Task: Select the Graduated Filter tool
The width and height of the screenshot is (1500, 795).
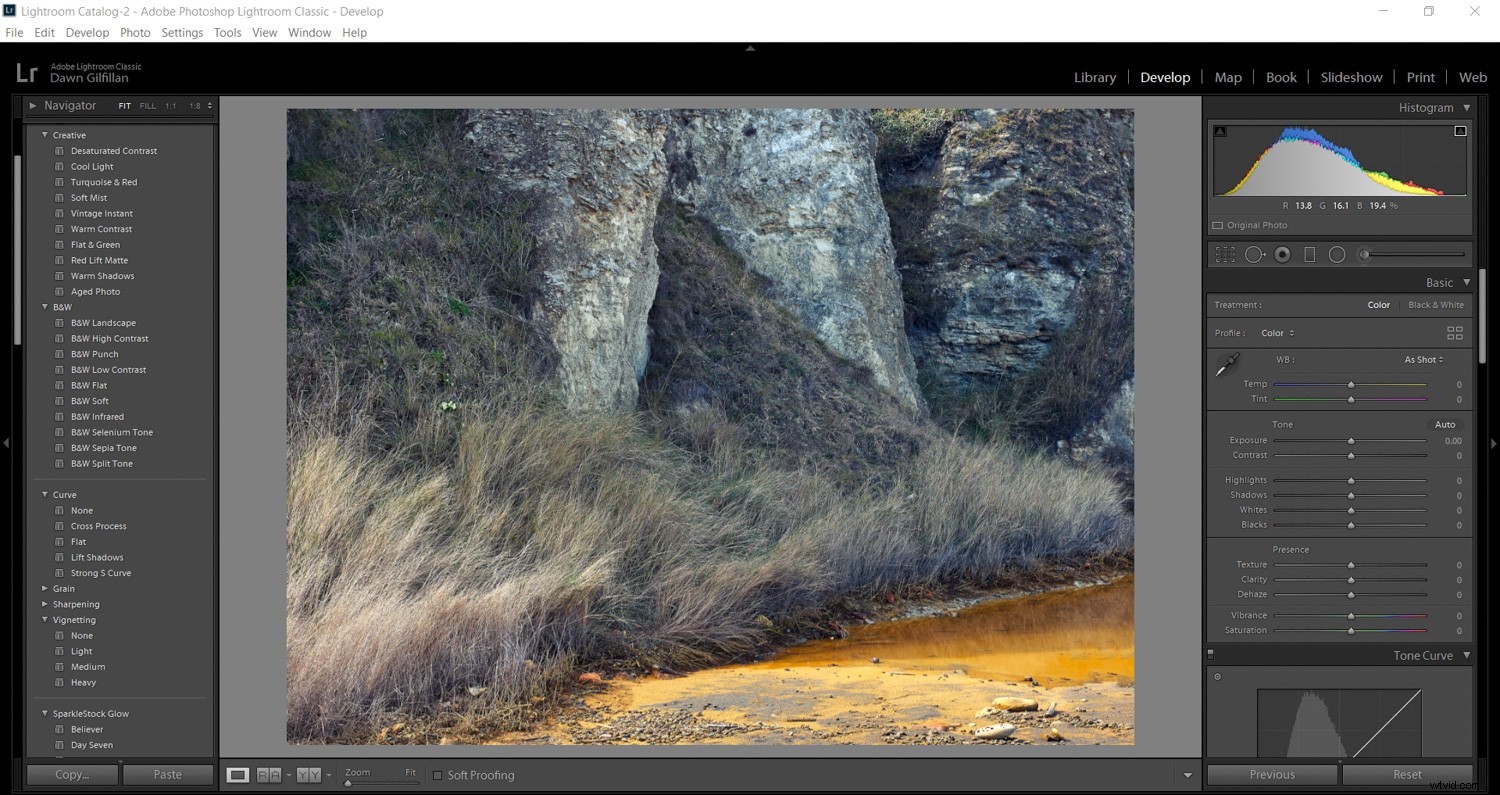Action: [1310, 253]
